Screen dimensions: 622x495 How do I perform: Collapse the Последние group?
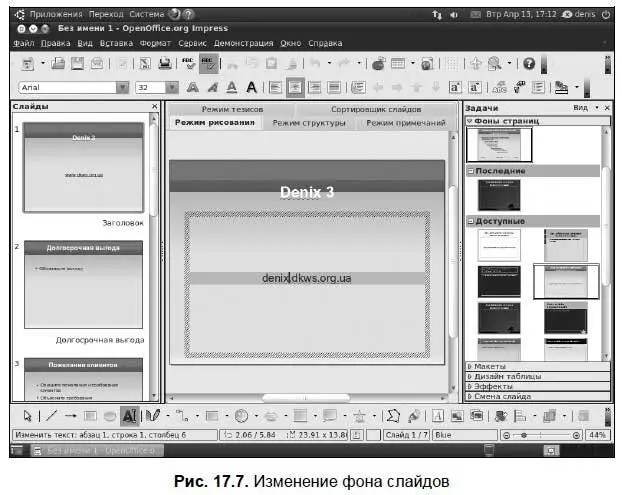[x=470, y=171]
